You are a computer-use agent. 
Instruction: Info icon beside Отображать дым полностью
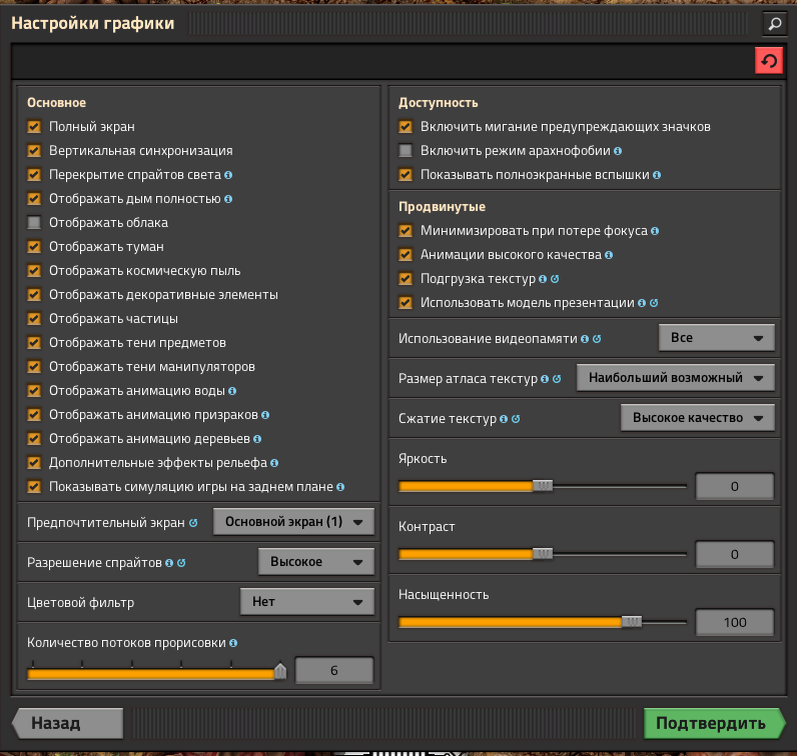pyautogui.click(x=228, y=199)
